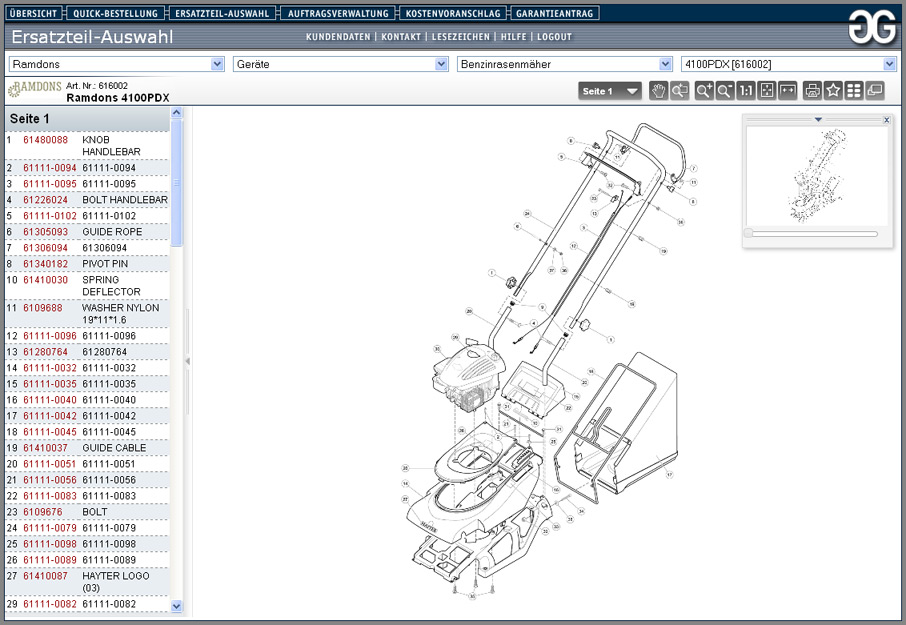Open part number 61280764
This screenshot has height=625, width=906.
(x=45, y=352)
